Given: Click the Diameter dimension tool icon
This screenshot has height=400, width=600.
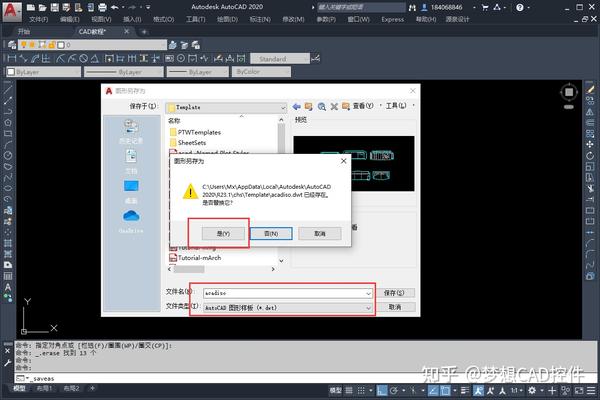Looking at the screenshot, I should [83, 59].
